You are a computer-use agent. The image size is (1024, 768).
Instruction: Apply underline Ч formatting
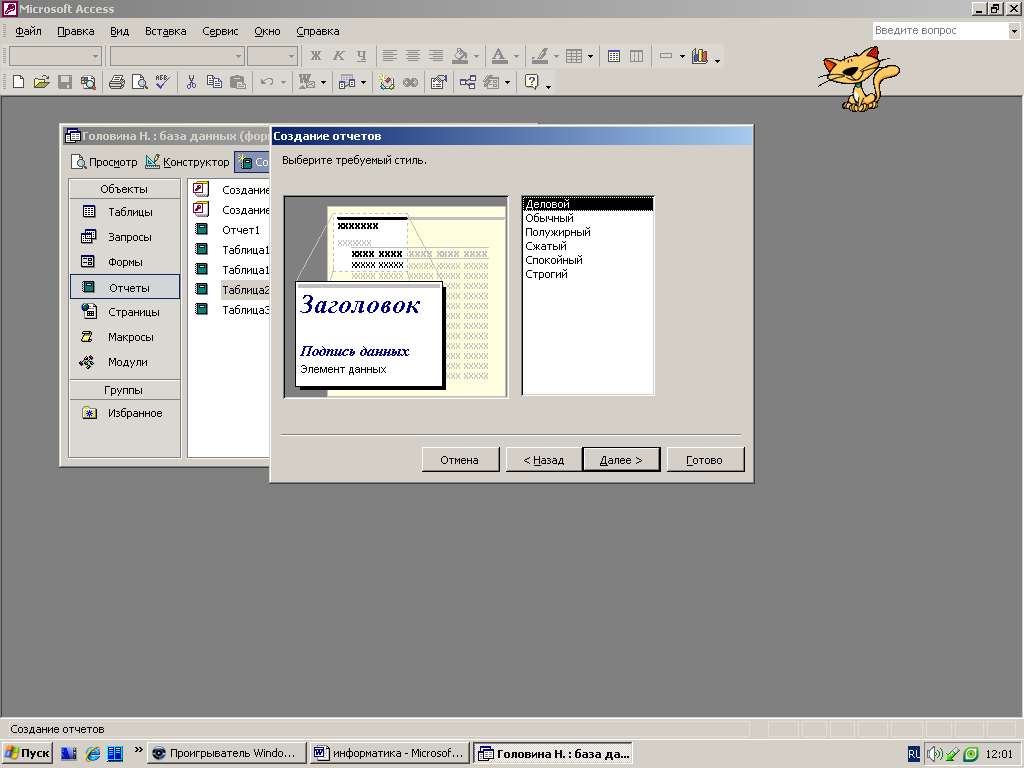click(x=361, y=56)
